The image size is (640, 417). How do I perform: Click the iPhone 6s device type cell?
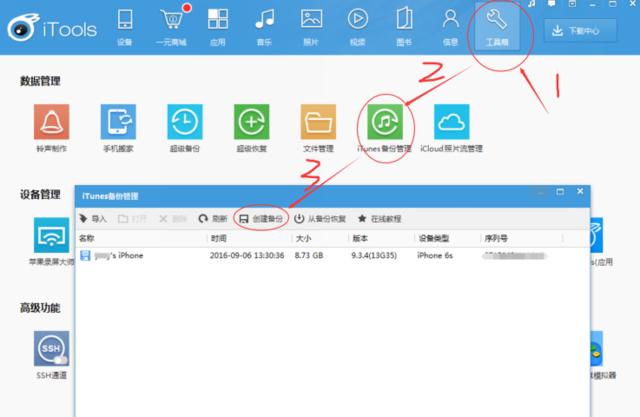(x=435, y=255)
